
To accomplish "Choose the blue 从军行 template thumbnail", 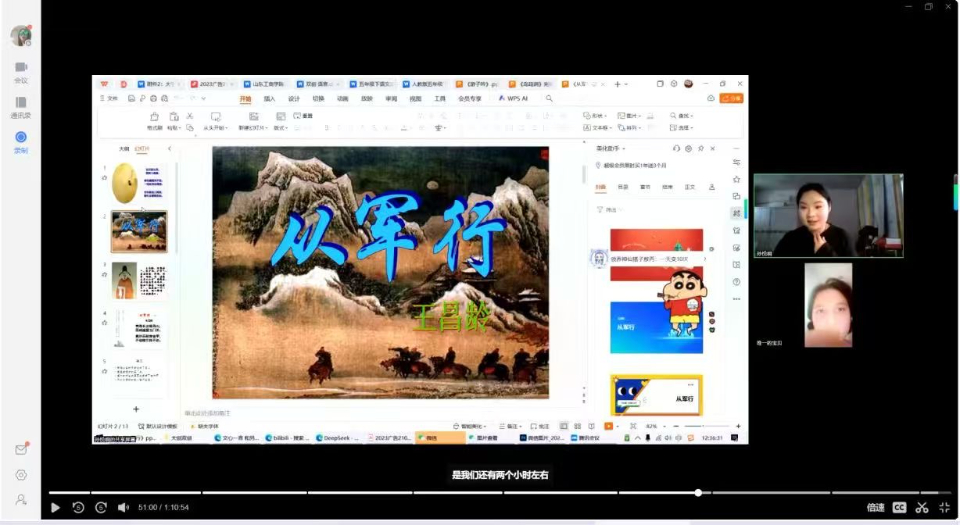I will (x=656, y=327).
